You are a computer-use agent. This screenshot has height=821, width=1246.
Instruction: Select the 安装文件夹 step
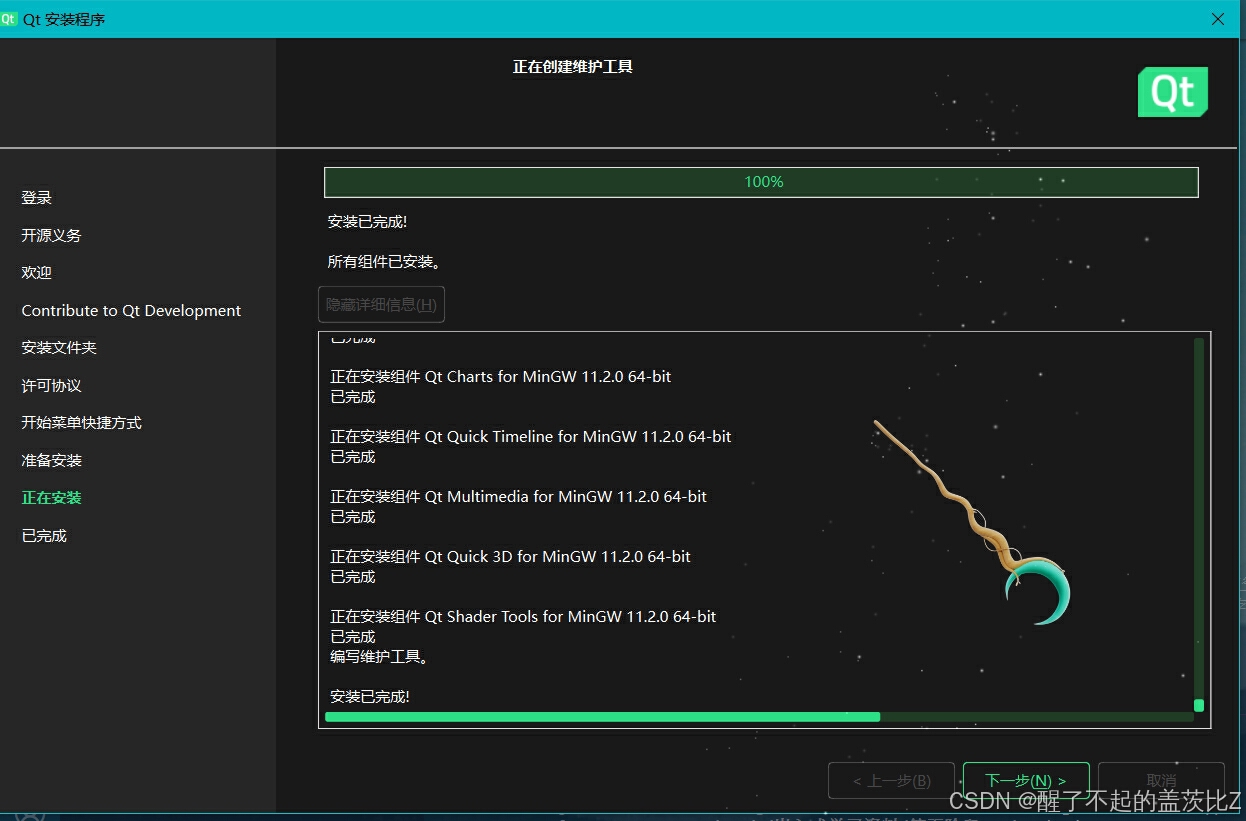point(59,348)
